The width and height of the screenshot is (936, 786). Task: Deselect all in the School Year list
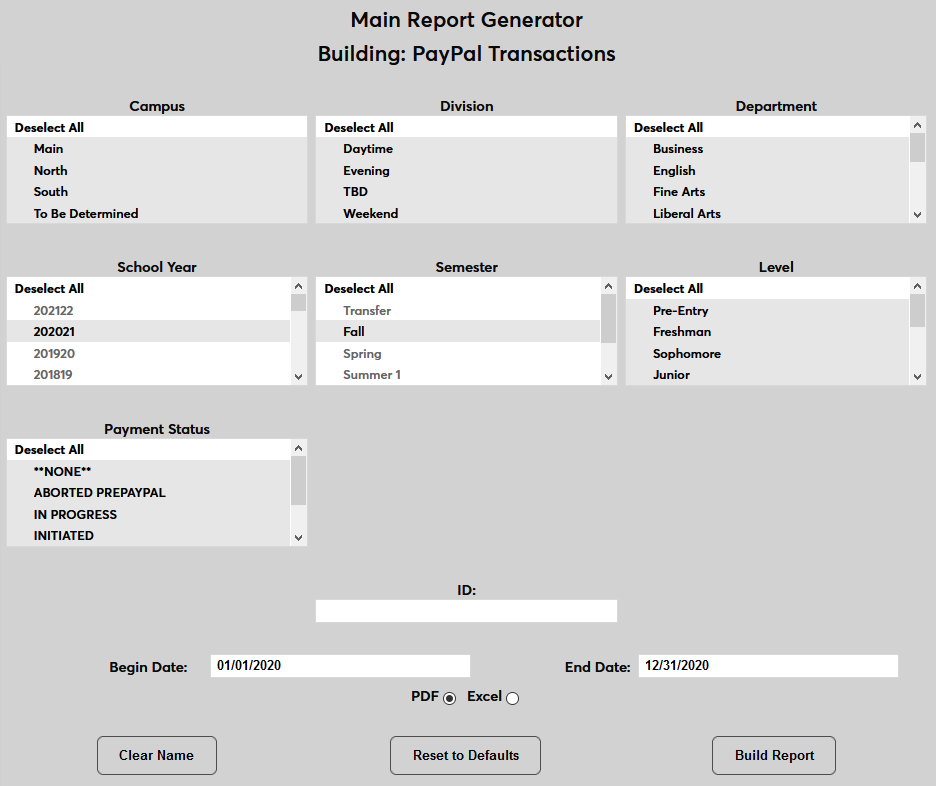coord(149,288)
